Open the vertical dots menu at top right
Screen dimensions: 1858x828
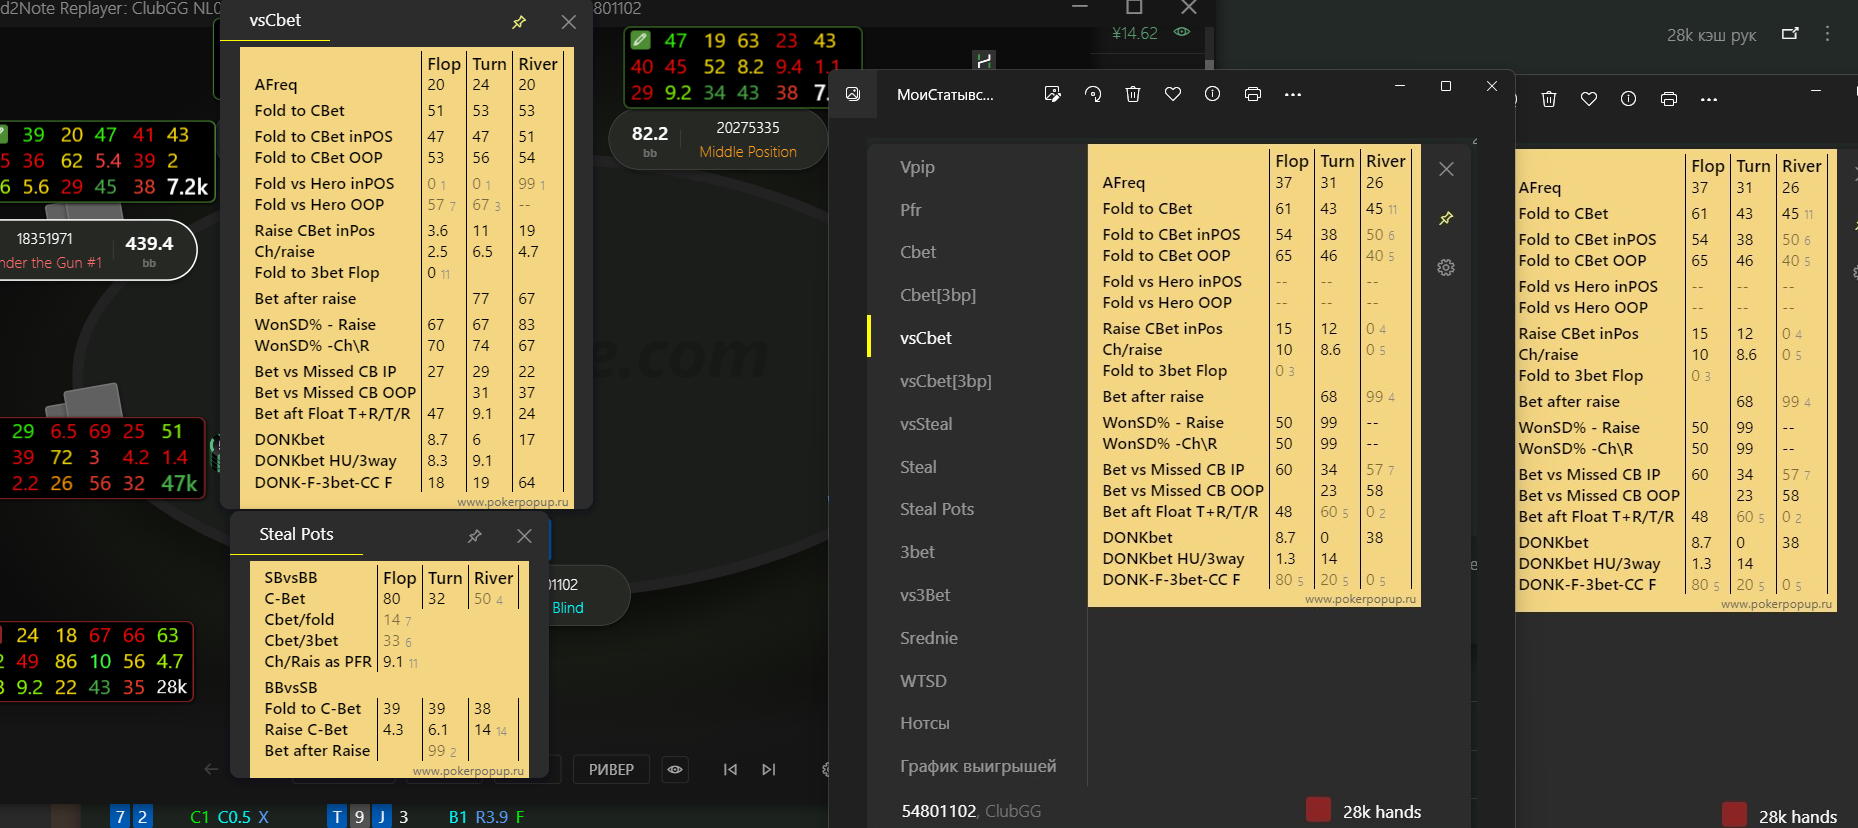click(x=1827, y=33)
